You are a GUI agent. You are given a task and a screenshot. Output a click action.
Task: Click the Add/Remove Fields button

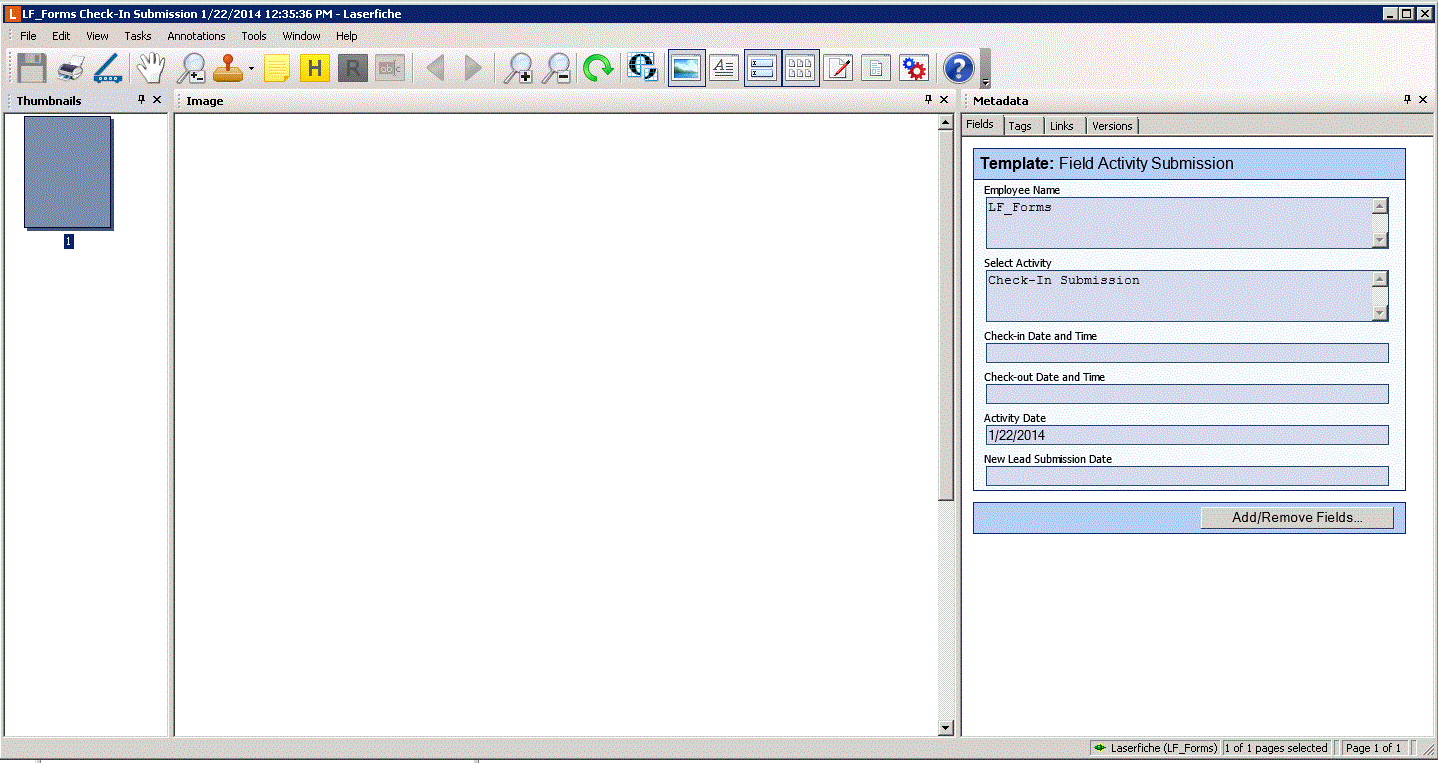click(1297, 518)
